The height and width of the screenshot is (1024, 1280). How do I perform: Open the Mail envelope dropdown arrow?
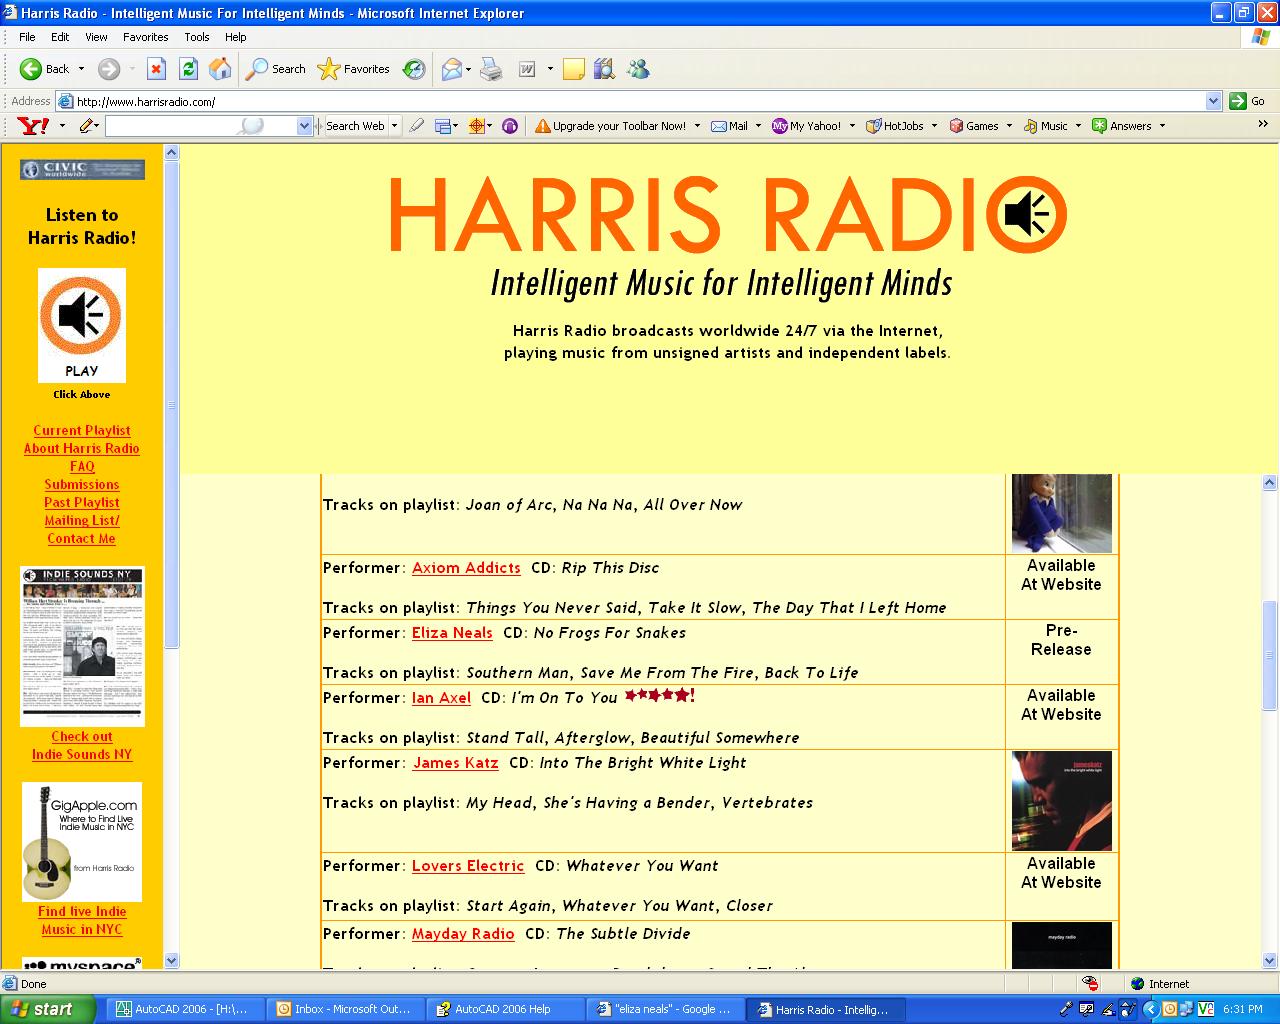click(x=468, y=69)
